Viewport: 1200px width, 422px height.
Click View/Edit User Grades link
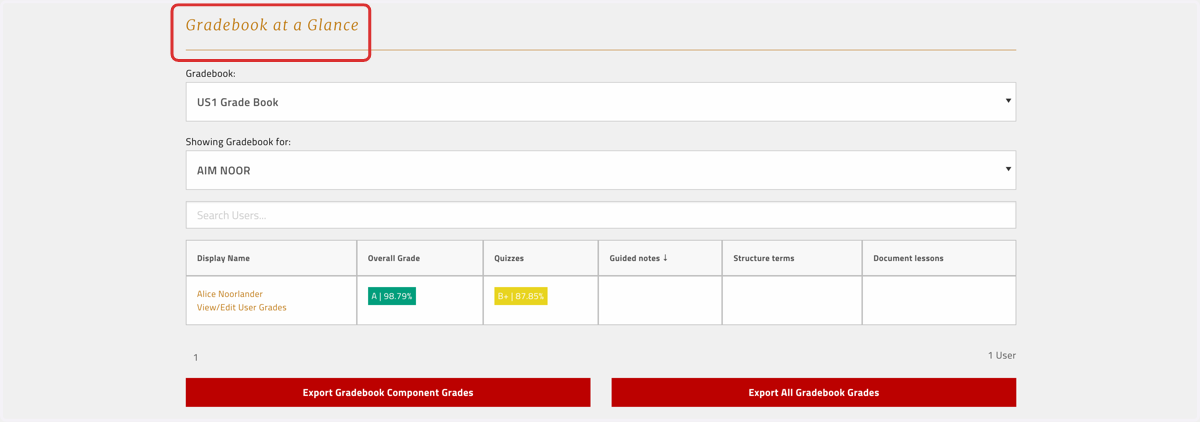(242, 308)
